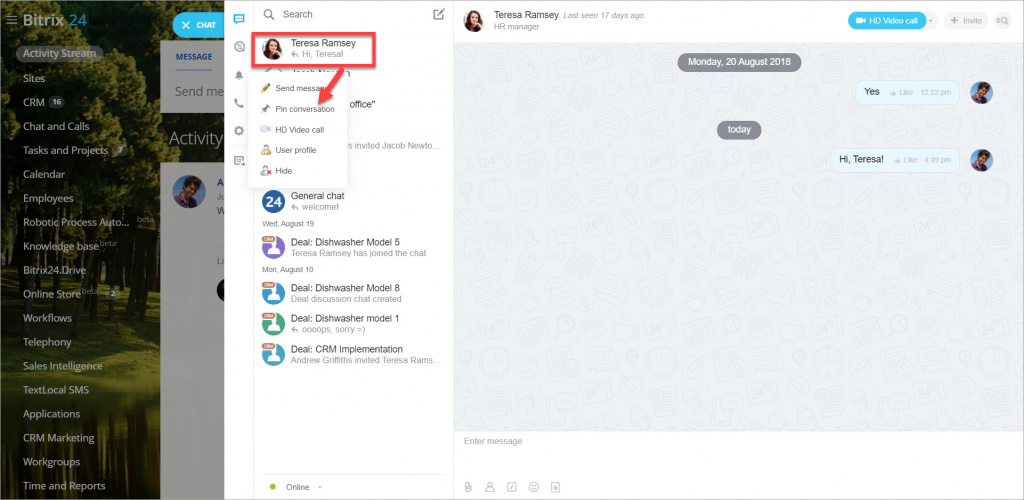Open the Teresa Ramsey conversation in list

(x=314, y=49)
